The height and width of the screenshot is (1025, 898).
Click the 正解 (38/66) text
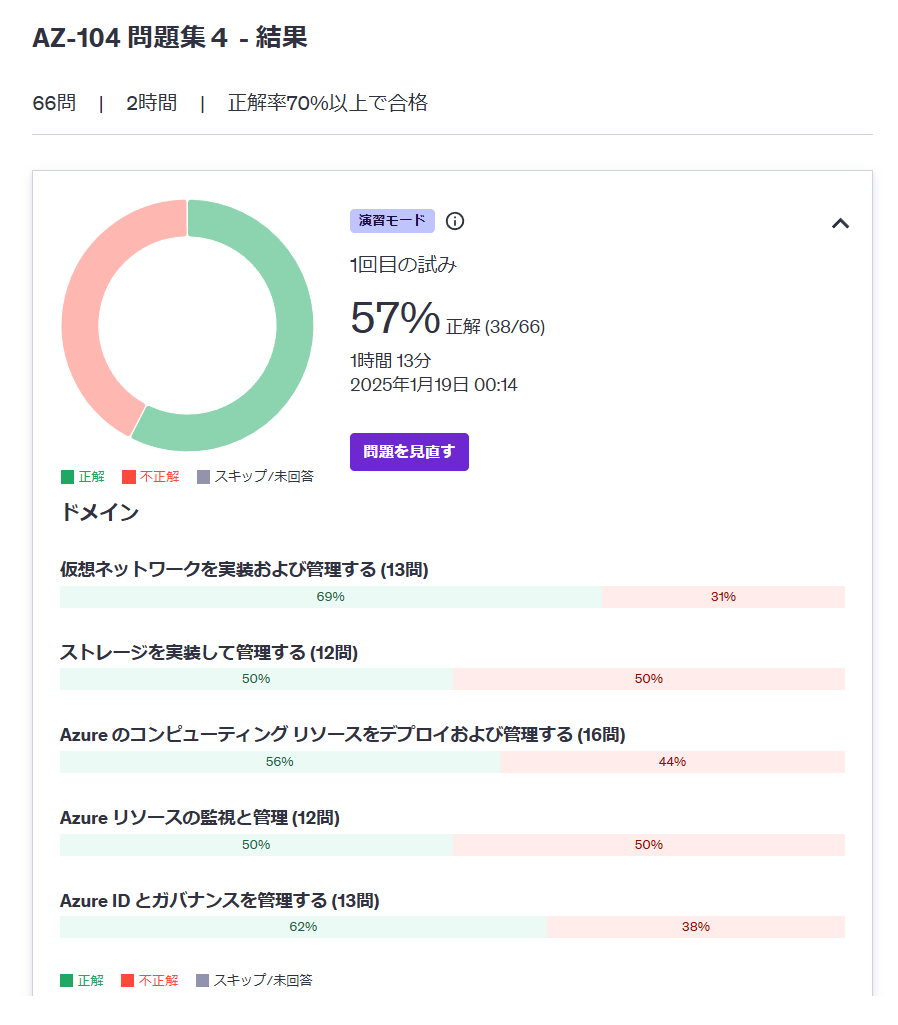[x=495, y=326]
